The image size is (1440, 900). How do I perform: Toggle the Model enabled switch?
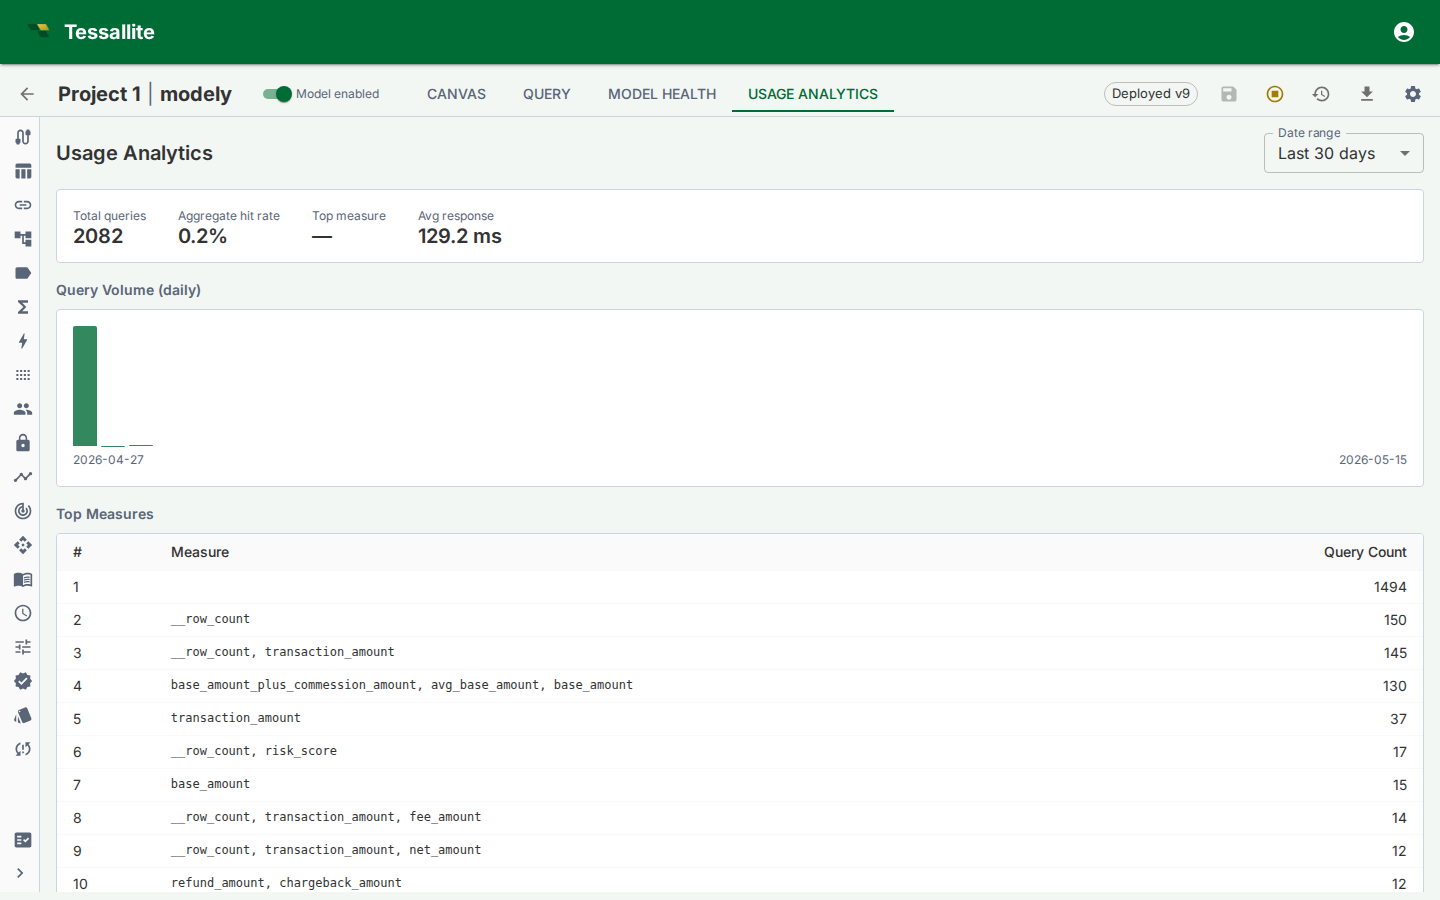tap(277, 94)
